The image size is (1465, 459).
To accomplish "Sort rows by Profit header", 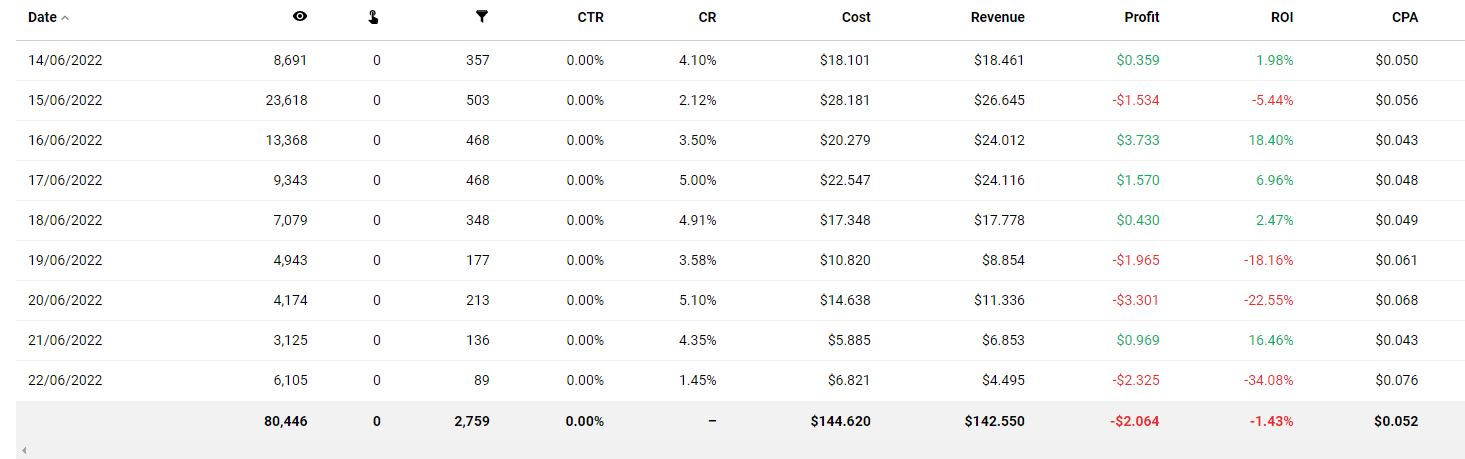I will [1142, 17].
